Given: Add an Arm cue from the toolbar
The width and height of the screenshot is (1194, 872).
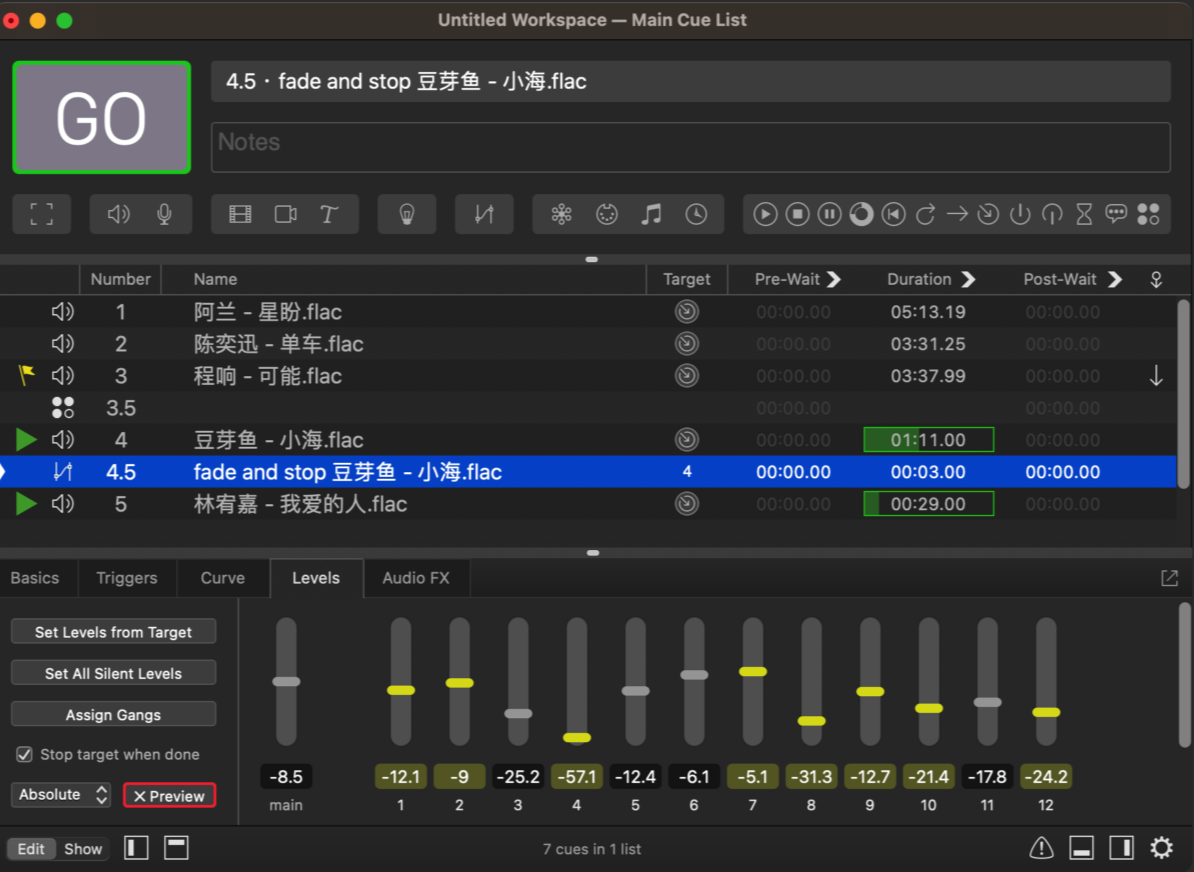Looking at the screenshot, I should [x=1020, y=214].
